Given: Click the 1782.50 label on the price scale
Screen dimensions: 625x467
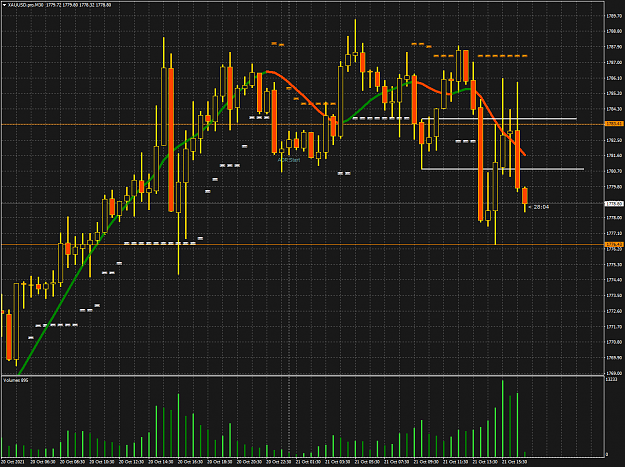Looking at the screenshot, I should tap(614, 140).
